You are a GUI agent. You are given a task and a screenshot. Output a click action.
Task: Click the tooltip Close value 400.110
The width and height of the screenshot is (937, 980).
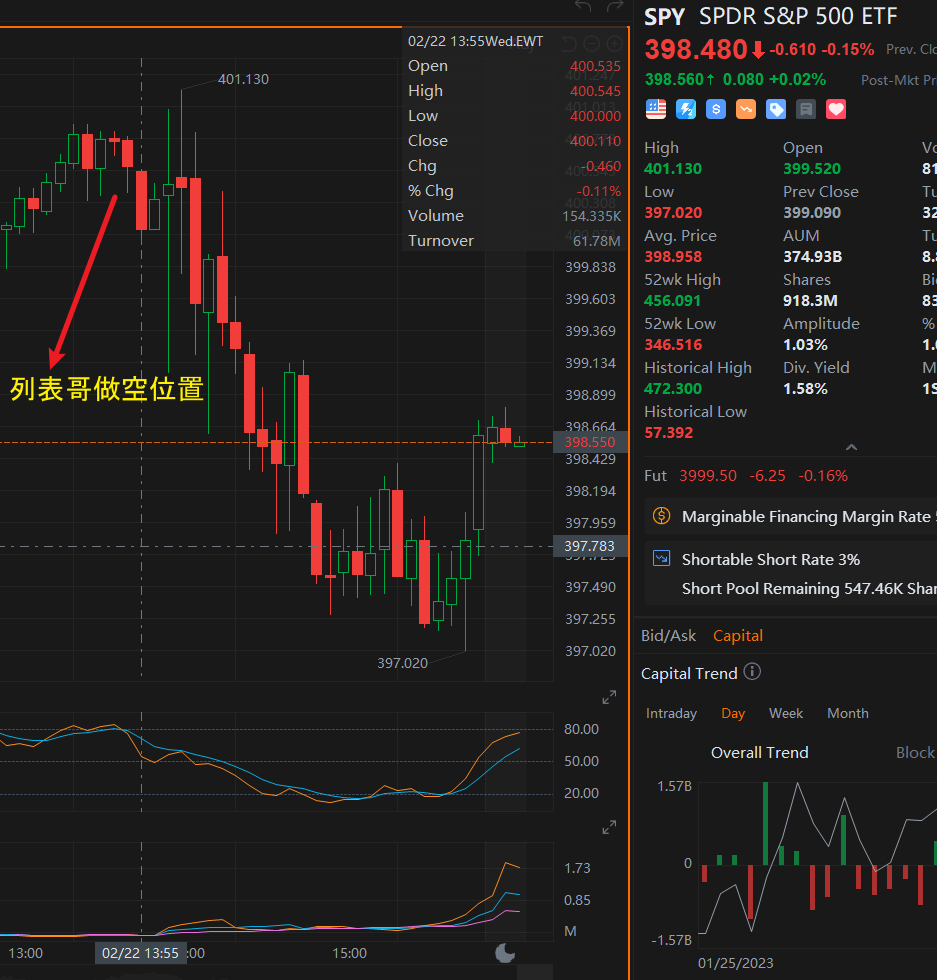pos(595,141)
